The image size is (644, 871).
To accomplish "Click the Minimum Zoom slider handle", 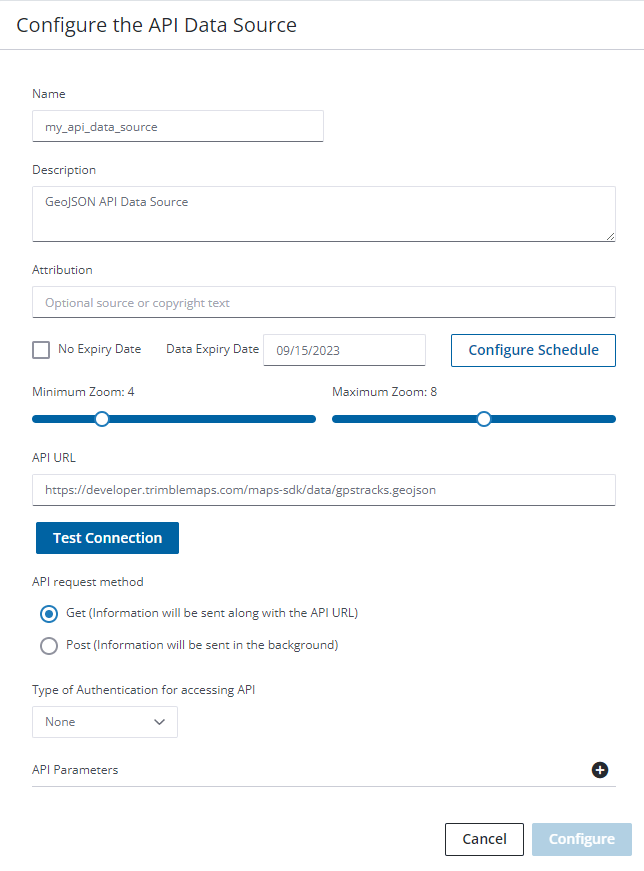I will 102,419.
